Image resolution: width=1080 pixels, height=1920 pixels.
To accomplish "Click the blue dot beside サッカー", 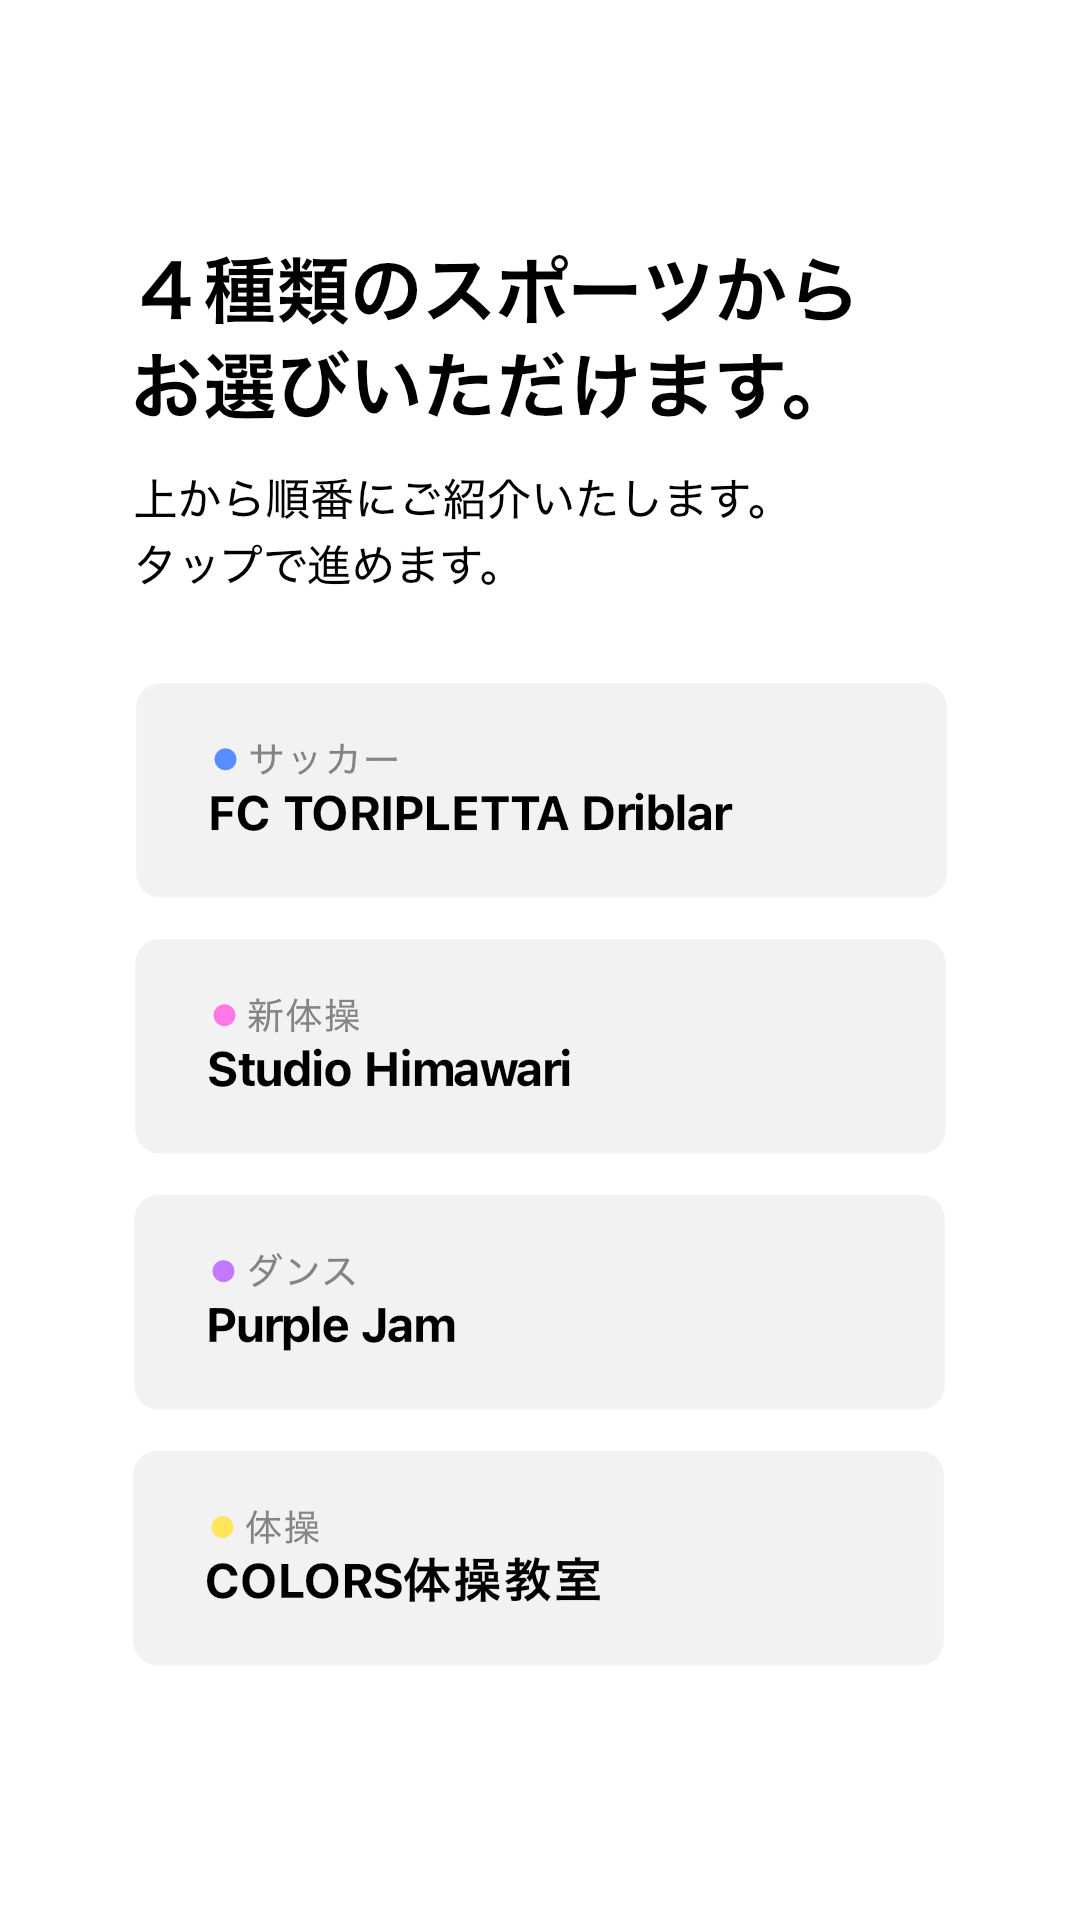I will click(226, 759).
